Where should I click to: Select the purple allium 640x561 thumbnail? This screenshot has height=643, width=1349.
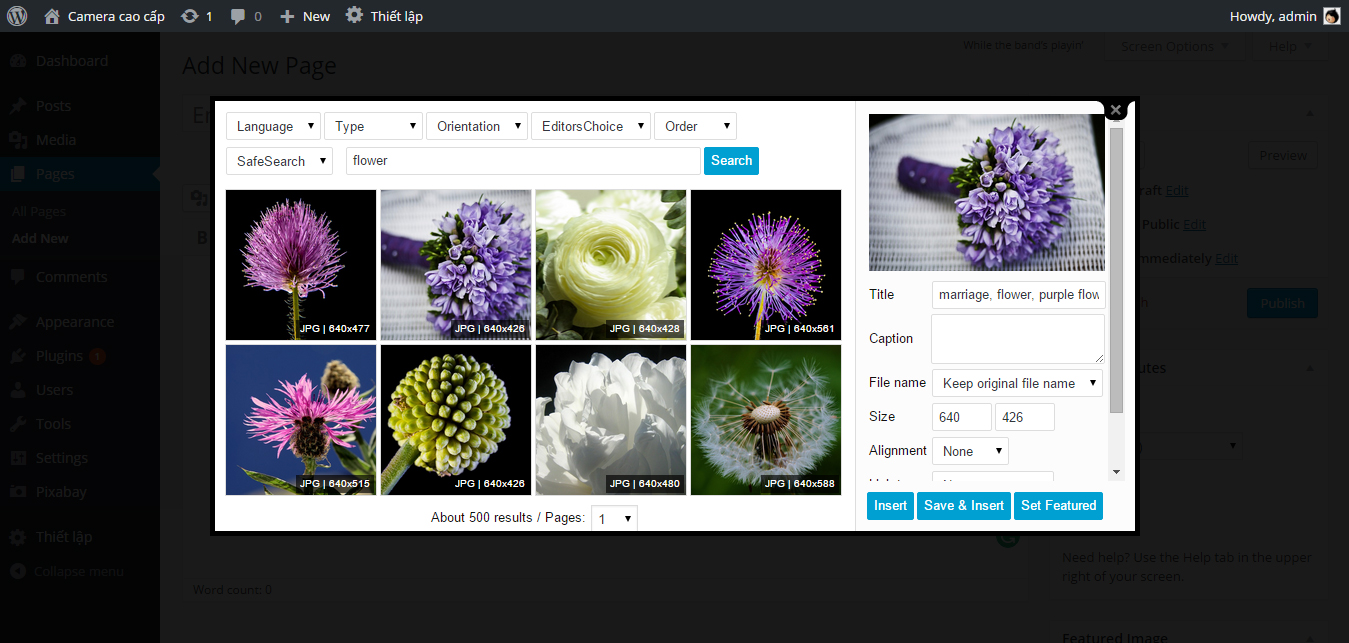click(x=766, y=265)
